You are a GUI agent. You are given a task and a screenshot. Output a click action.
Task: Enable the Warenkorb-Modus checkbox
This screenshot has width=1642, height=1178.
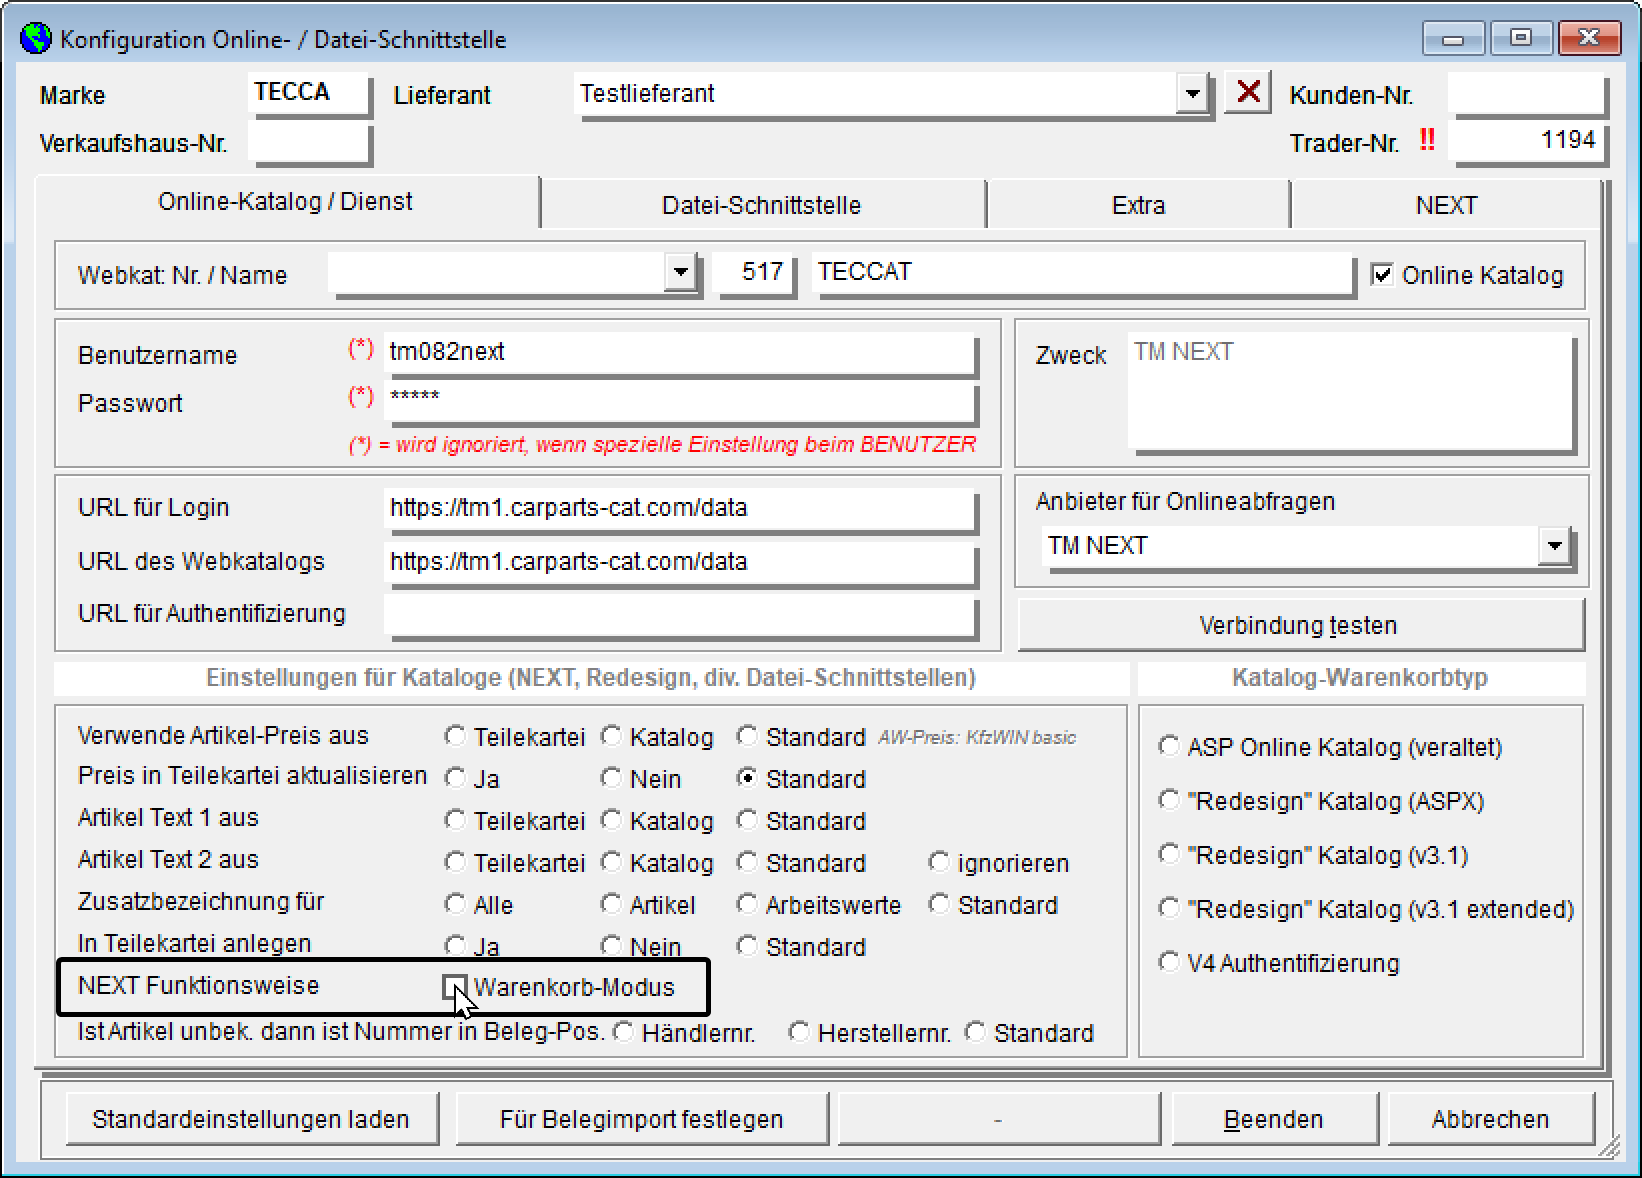coord(455,987)
